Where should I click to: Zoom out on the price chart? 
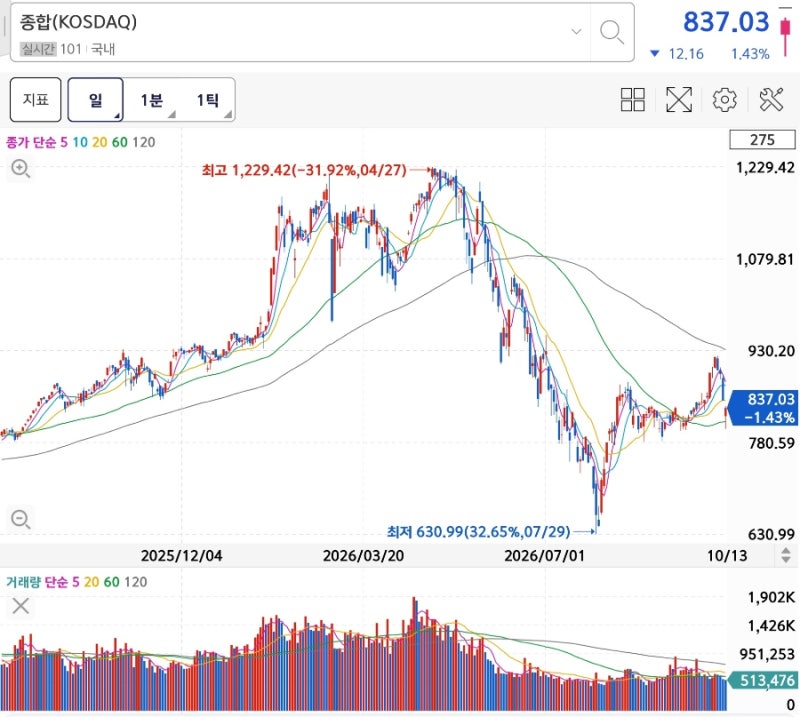[x=21, y=520]
